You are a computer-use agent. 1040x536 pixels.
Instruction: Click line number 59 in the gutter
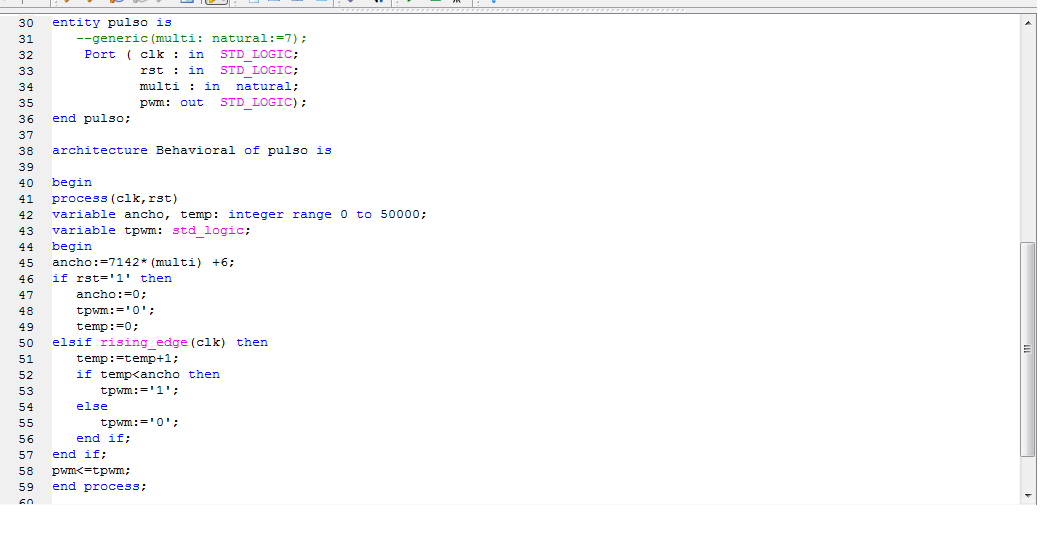click(x=26, y=487)
